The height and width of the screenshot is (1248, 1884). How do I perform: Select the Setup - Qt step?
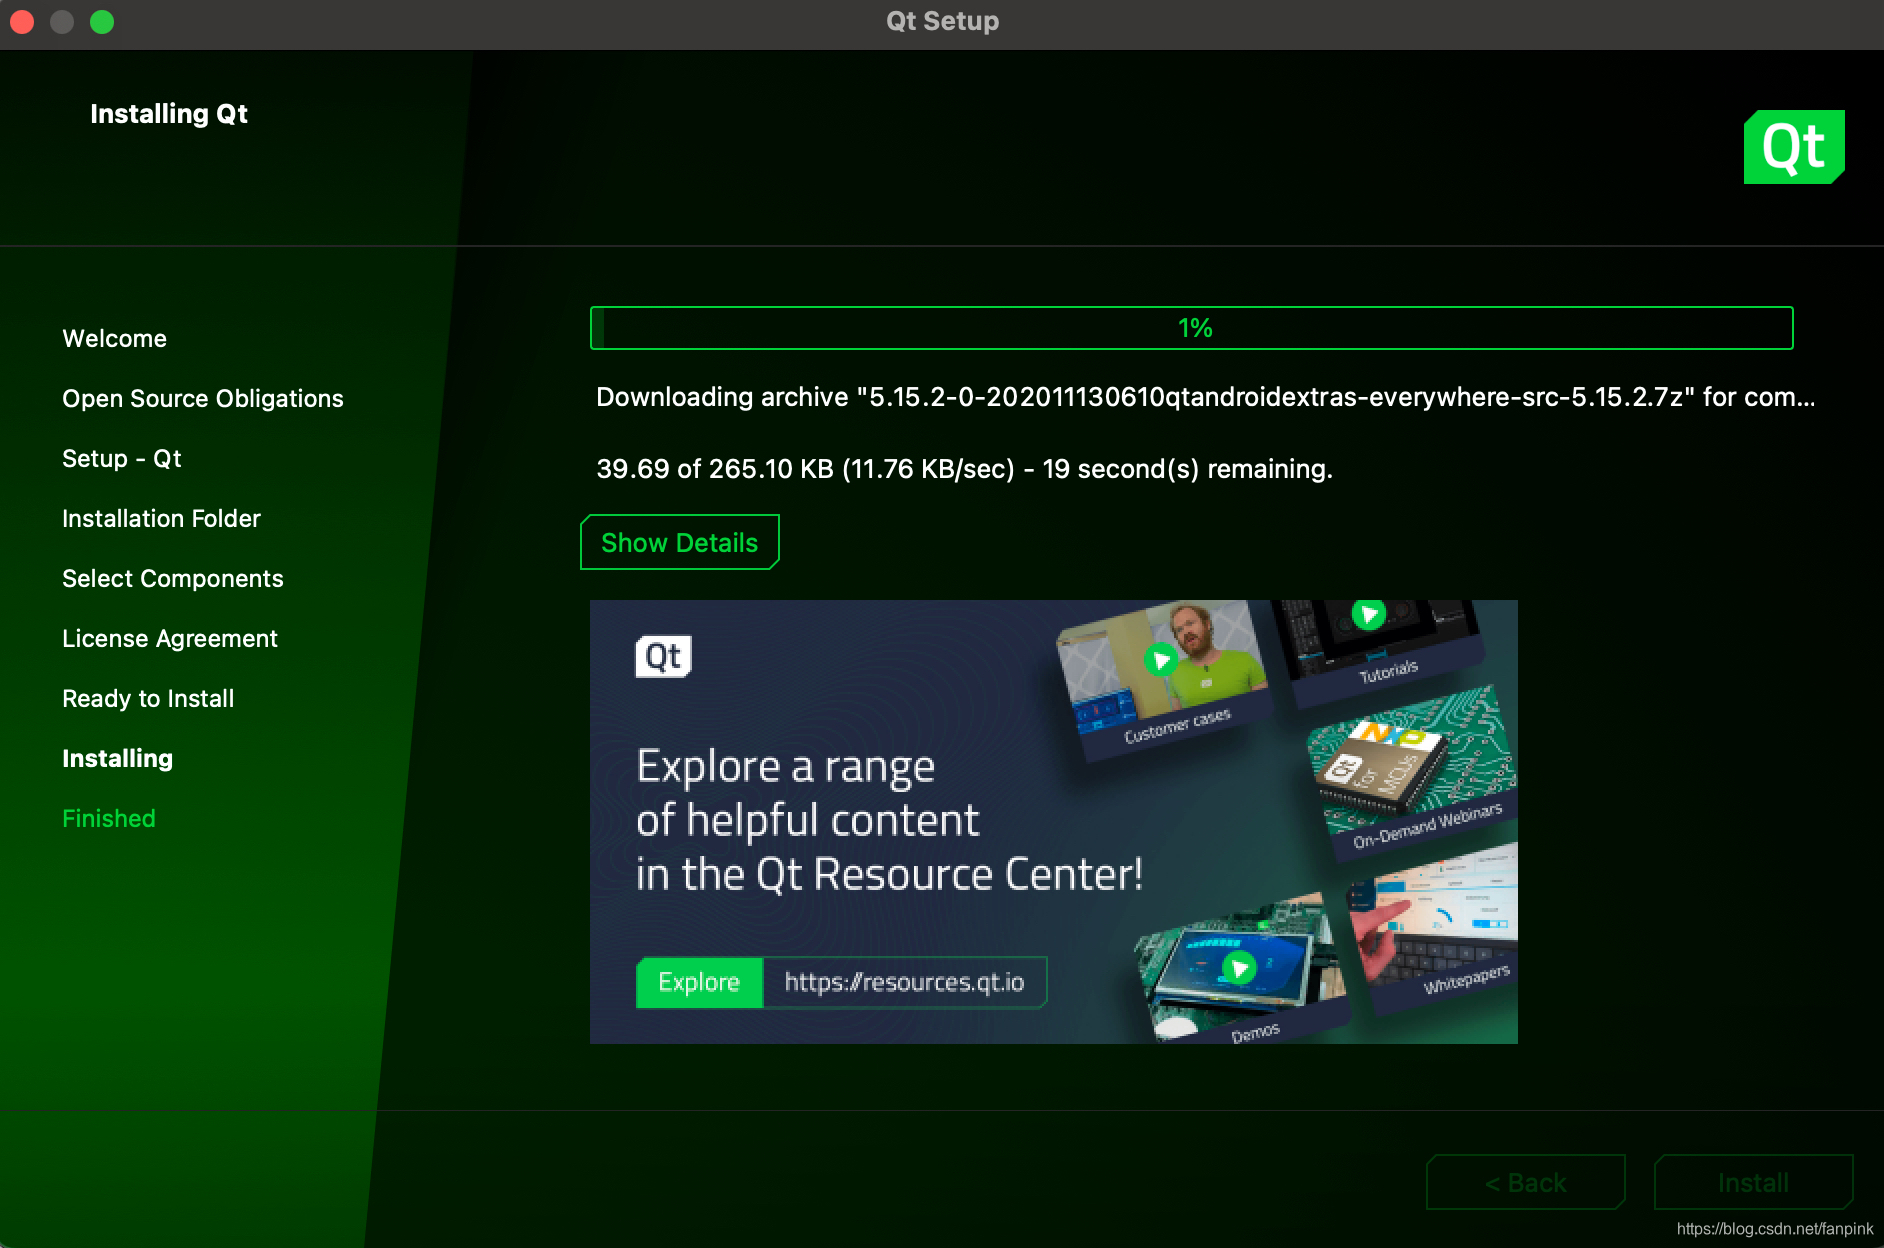pyautogui.click(x=122, y=459)
